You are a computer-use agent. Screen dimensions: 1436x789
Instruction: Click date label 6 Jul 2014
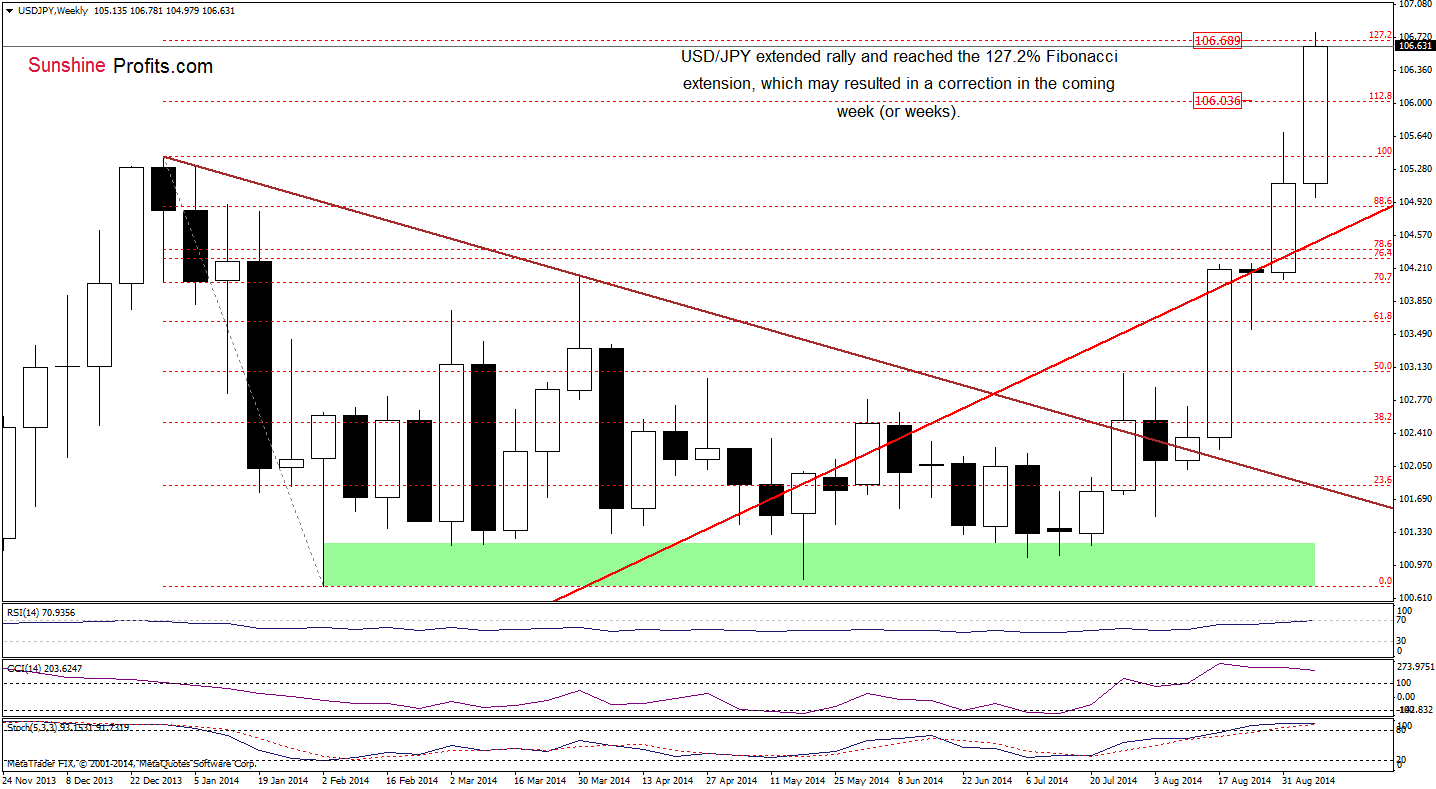(x=1049, y=780)
